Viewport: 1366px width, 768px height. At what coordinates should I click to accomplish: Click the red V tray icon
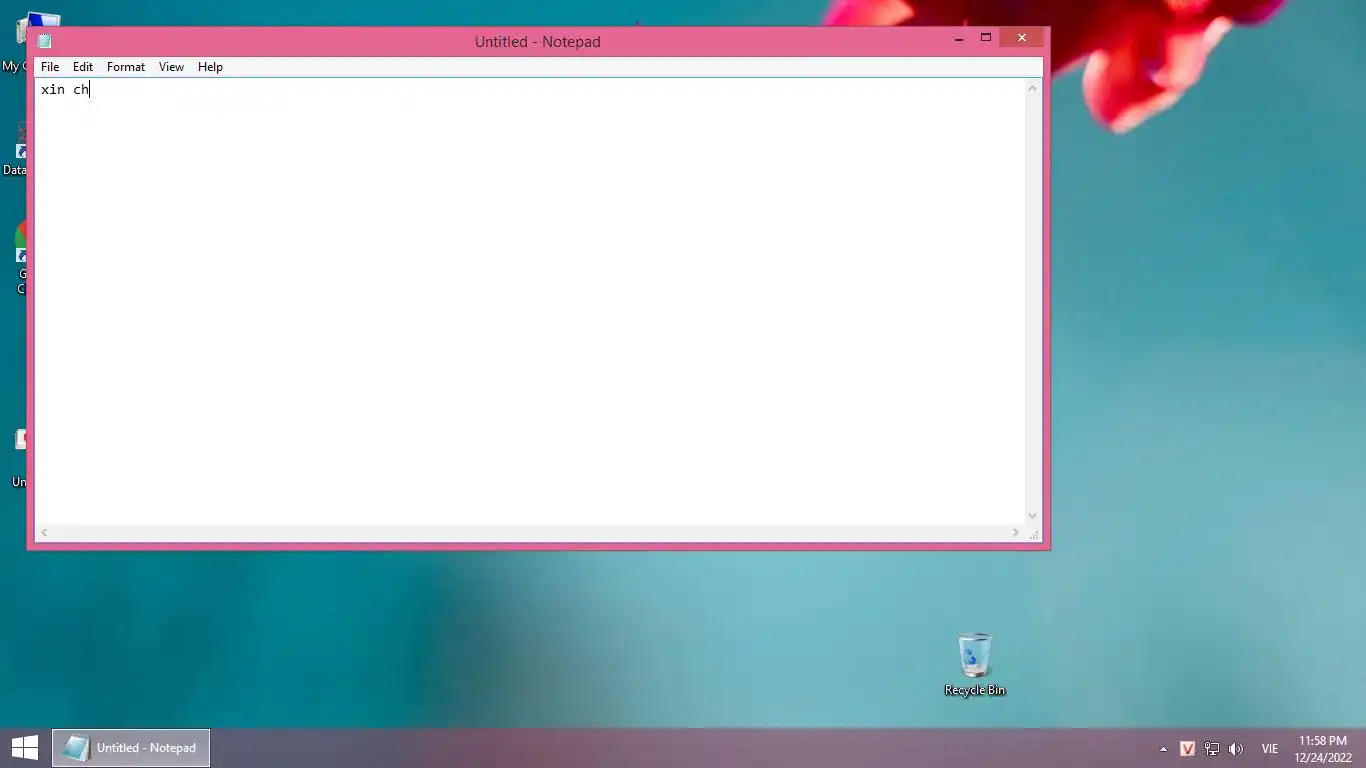1187,748
